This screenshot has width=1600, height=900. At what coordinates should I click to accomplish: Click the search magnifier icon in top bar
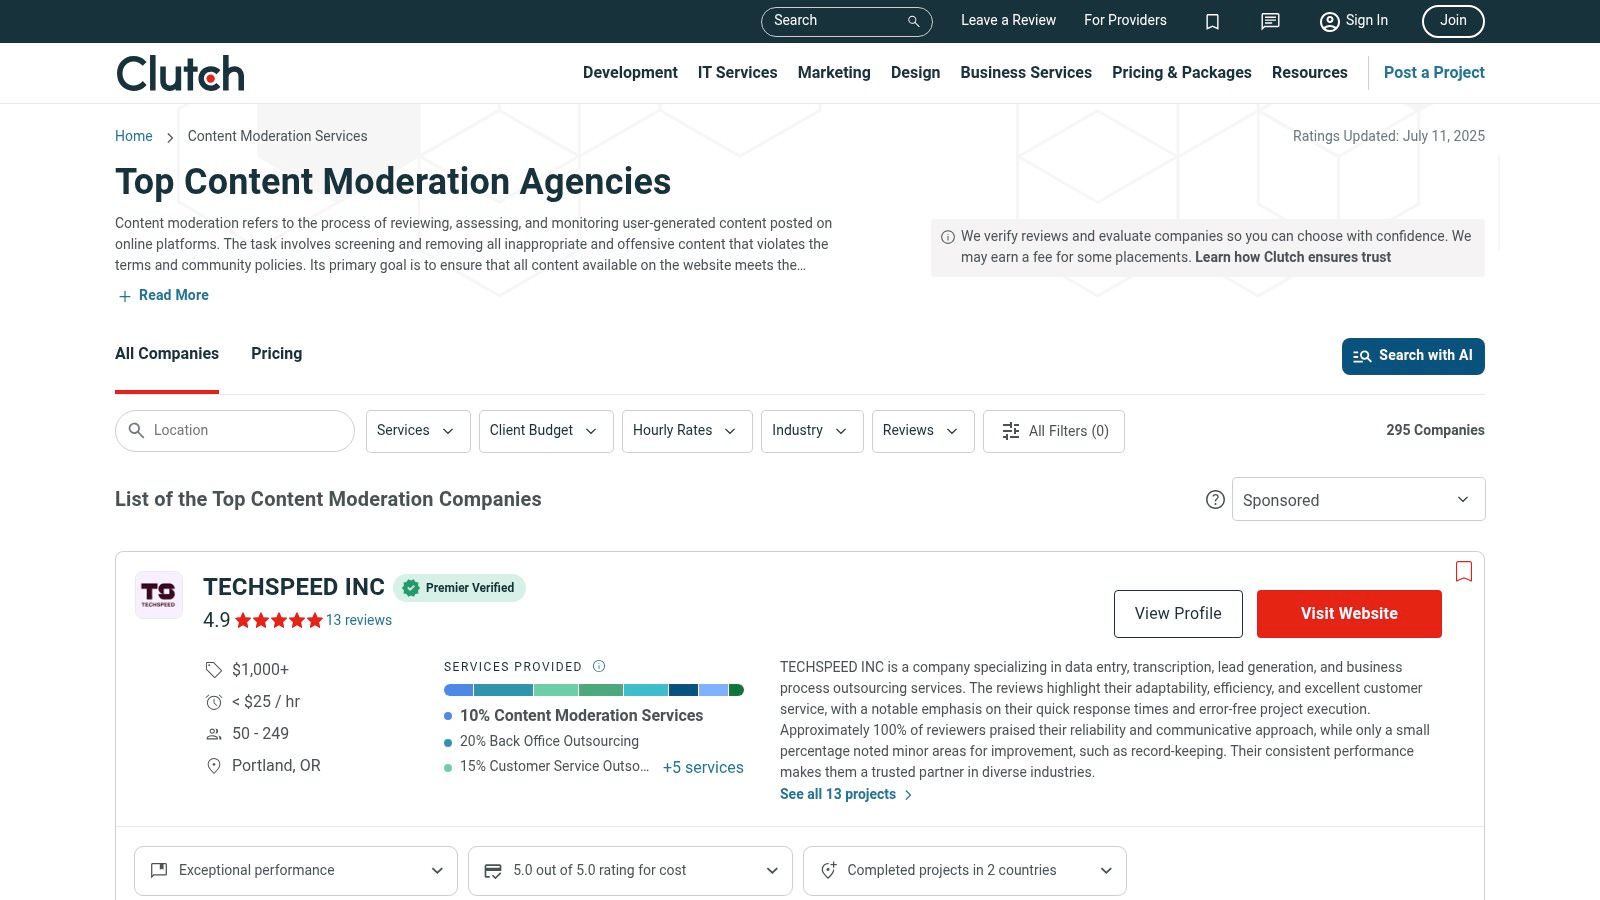(x=913, y=21)
